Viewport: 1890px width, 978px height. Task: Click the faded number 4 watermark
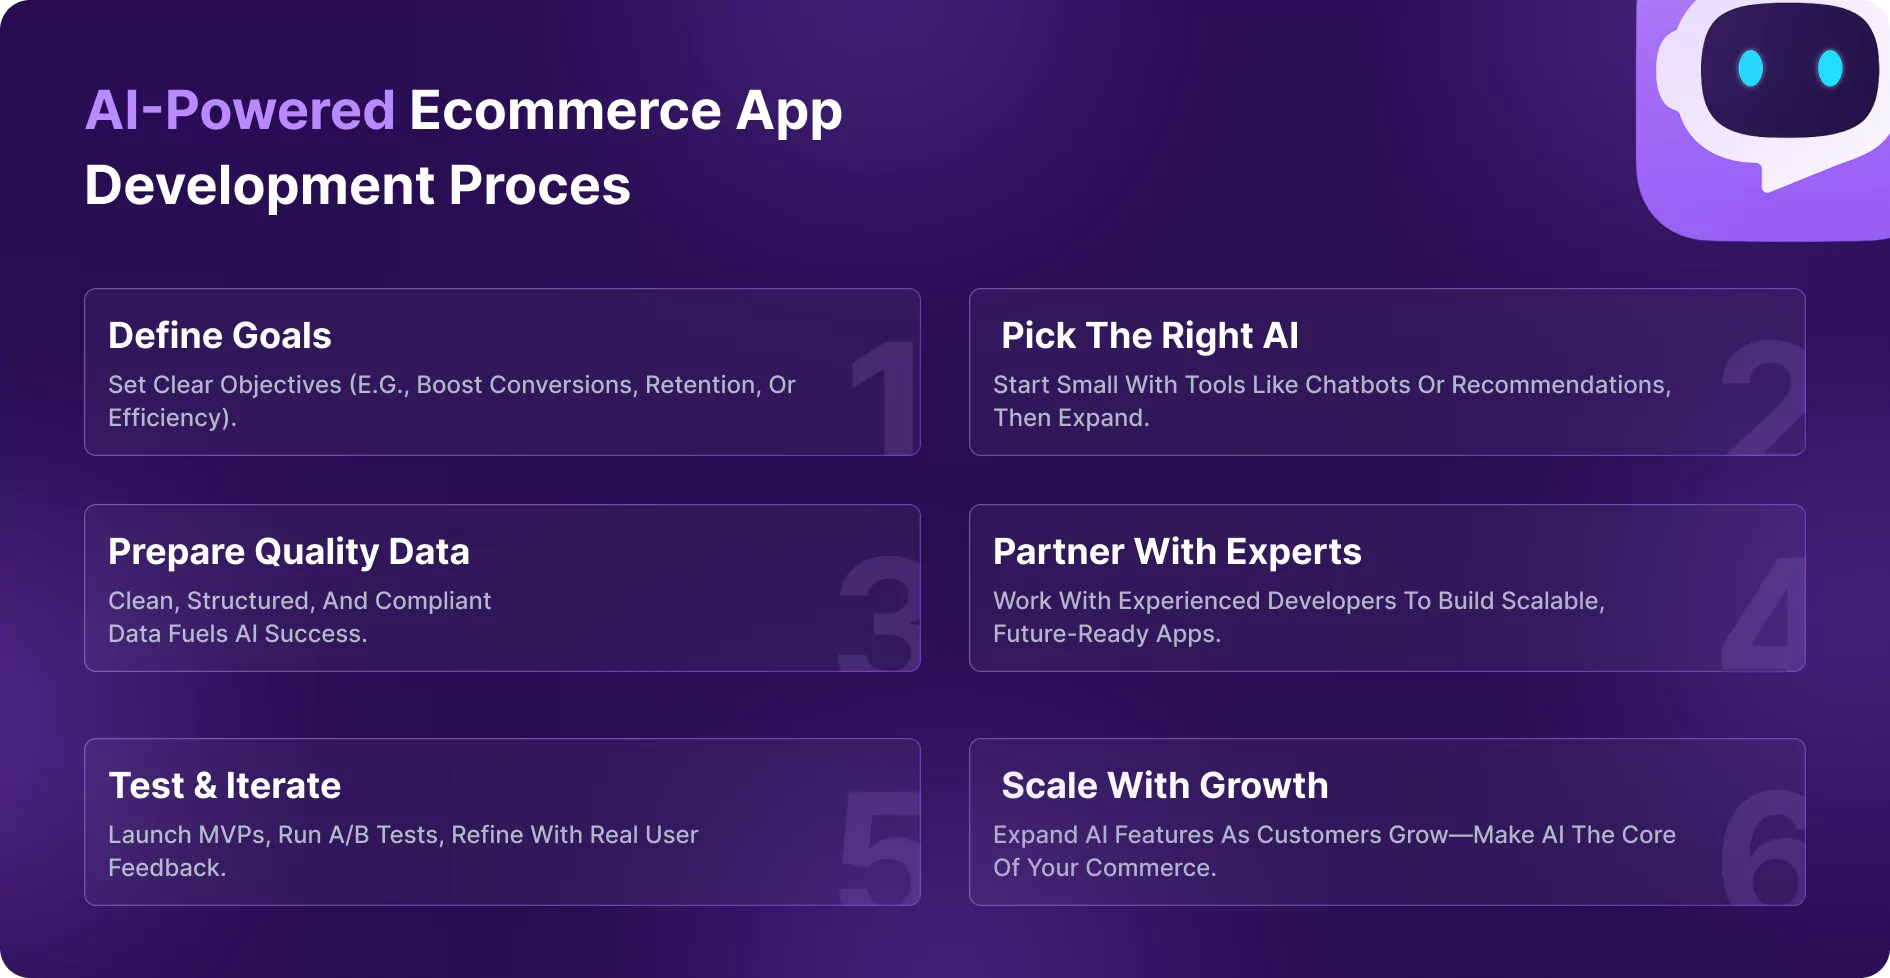(x=1765, y=612)
